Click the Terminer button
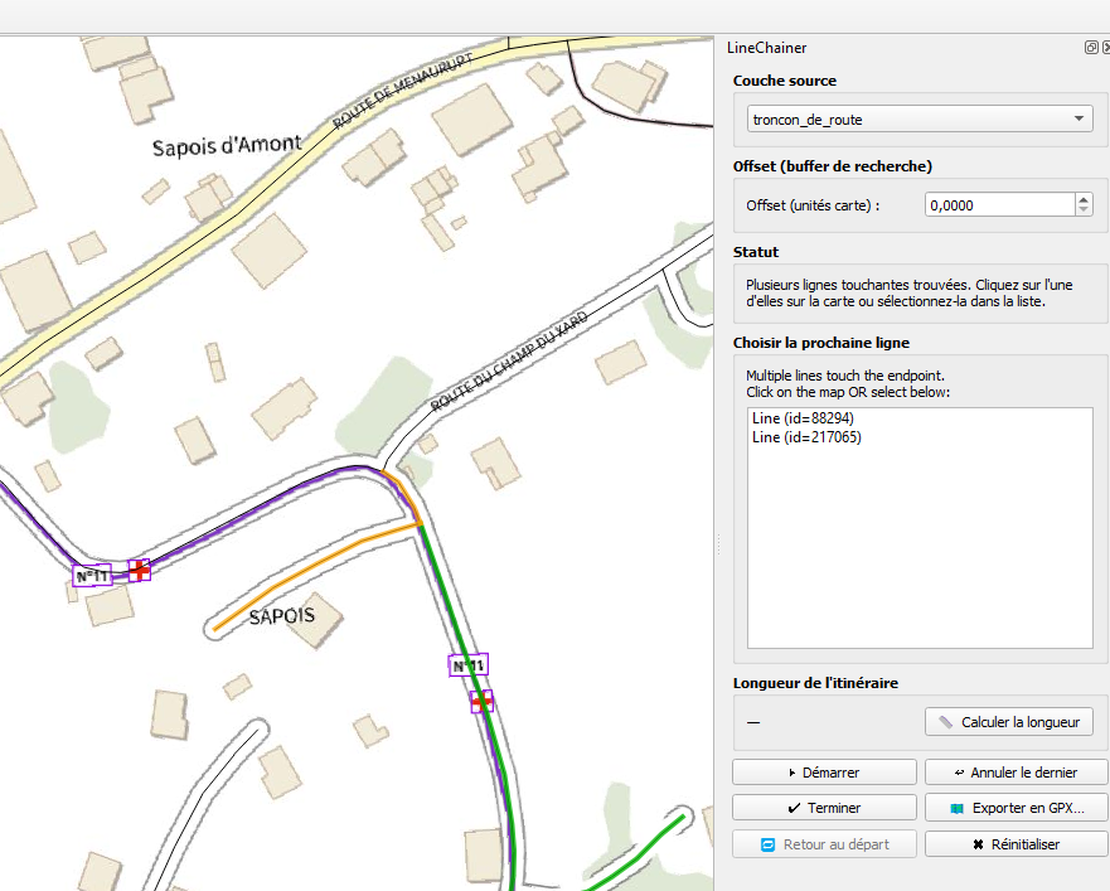 click(824, 807)
